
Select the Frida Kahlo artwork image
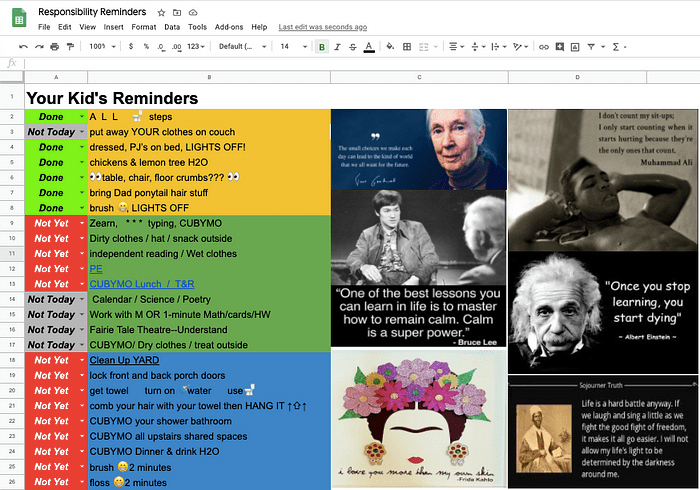point(419,419)
